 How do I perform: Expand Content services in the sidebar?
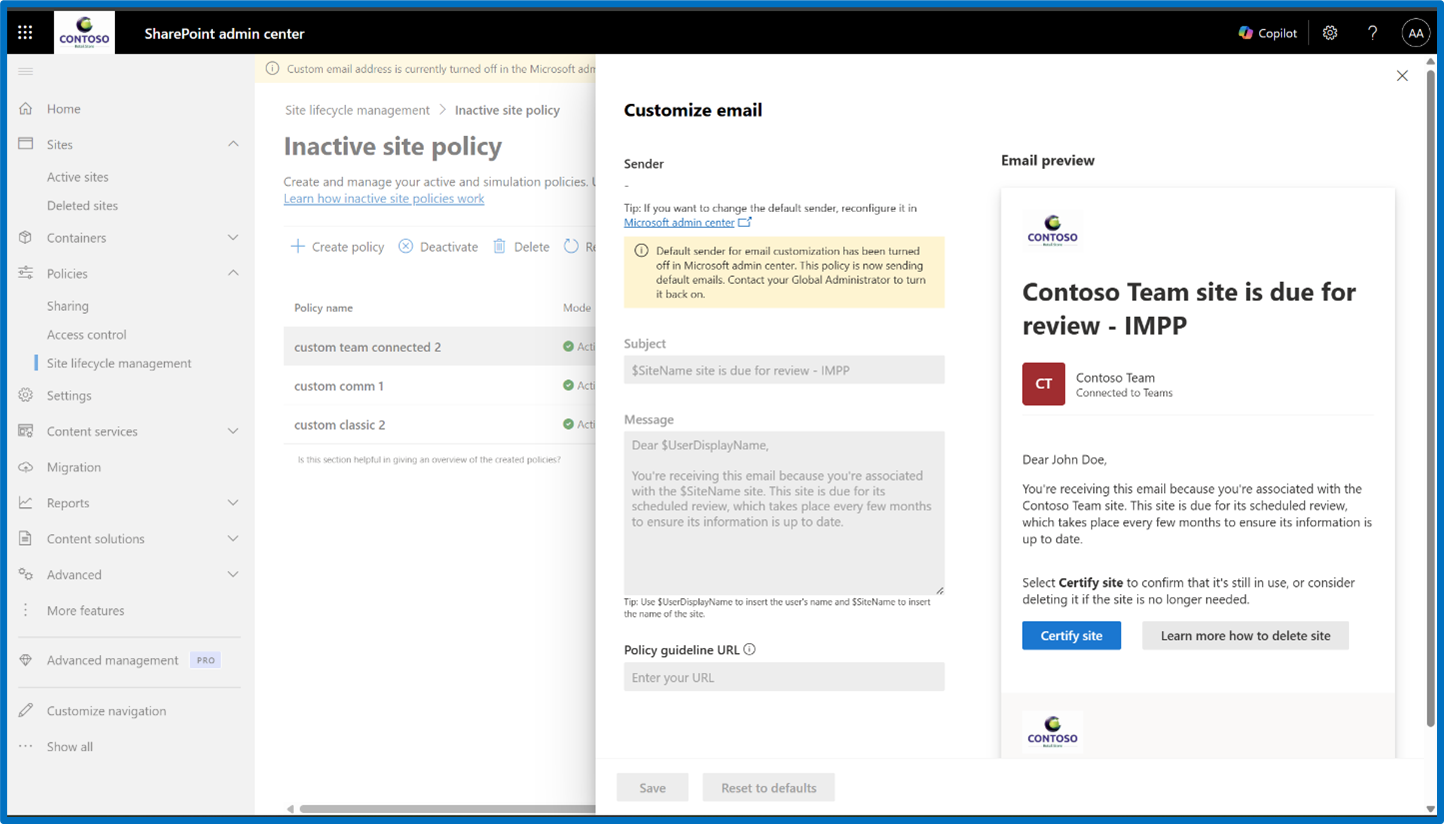tap(233, 431)
